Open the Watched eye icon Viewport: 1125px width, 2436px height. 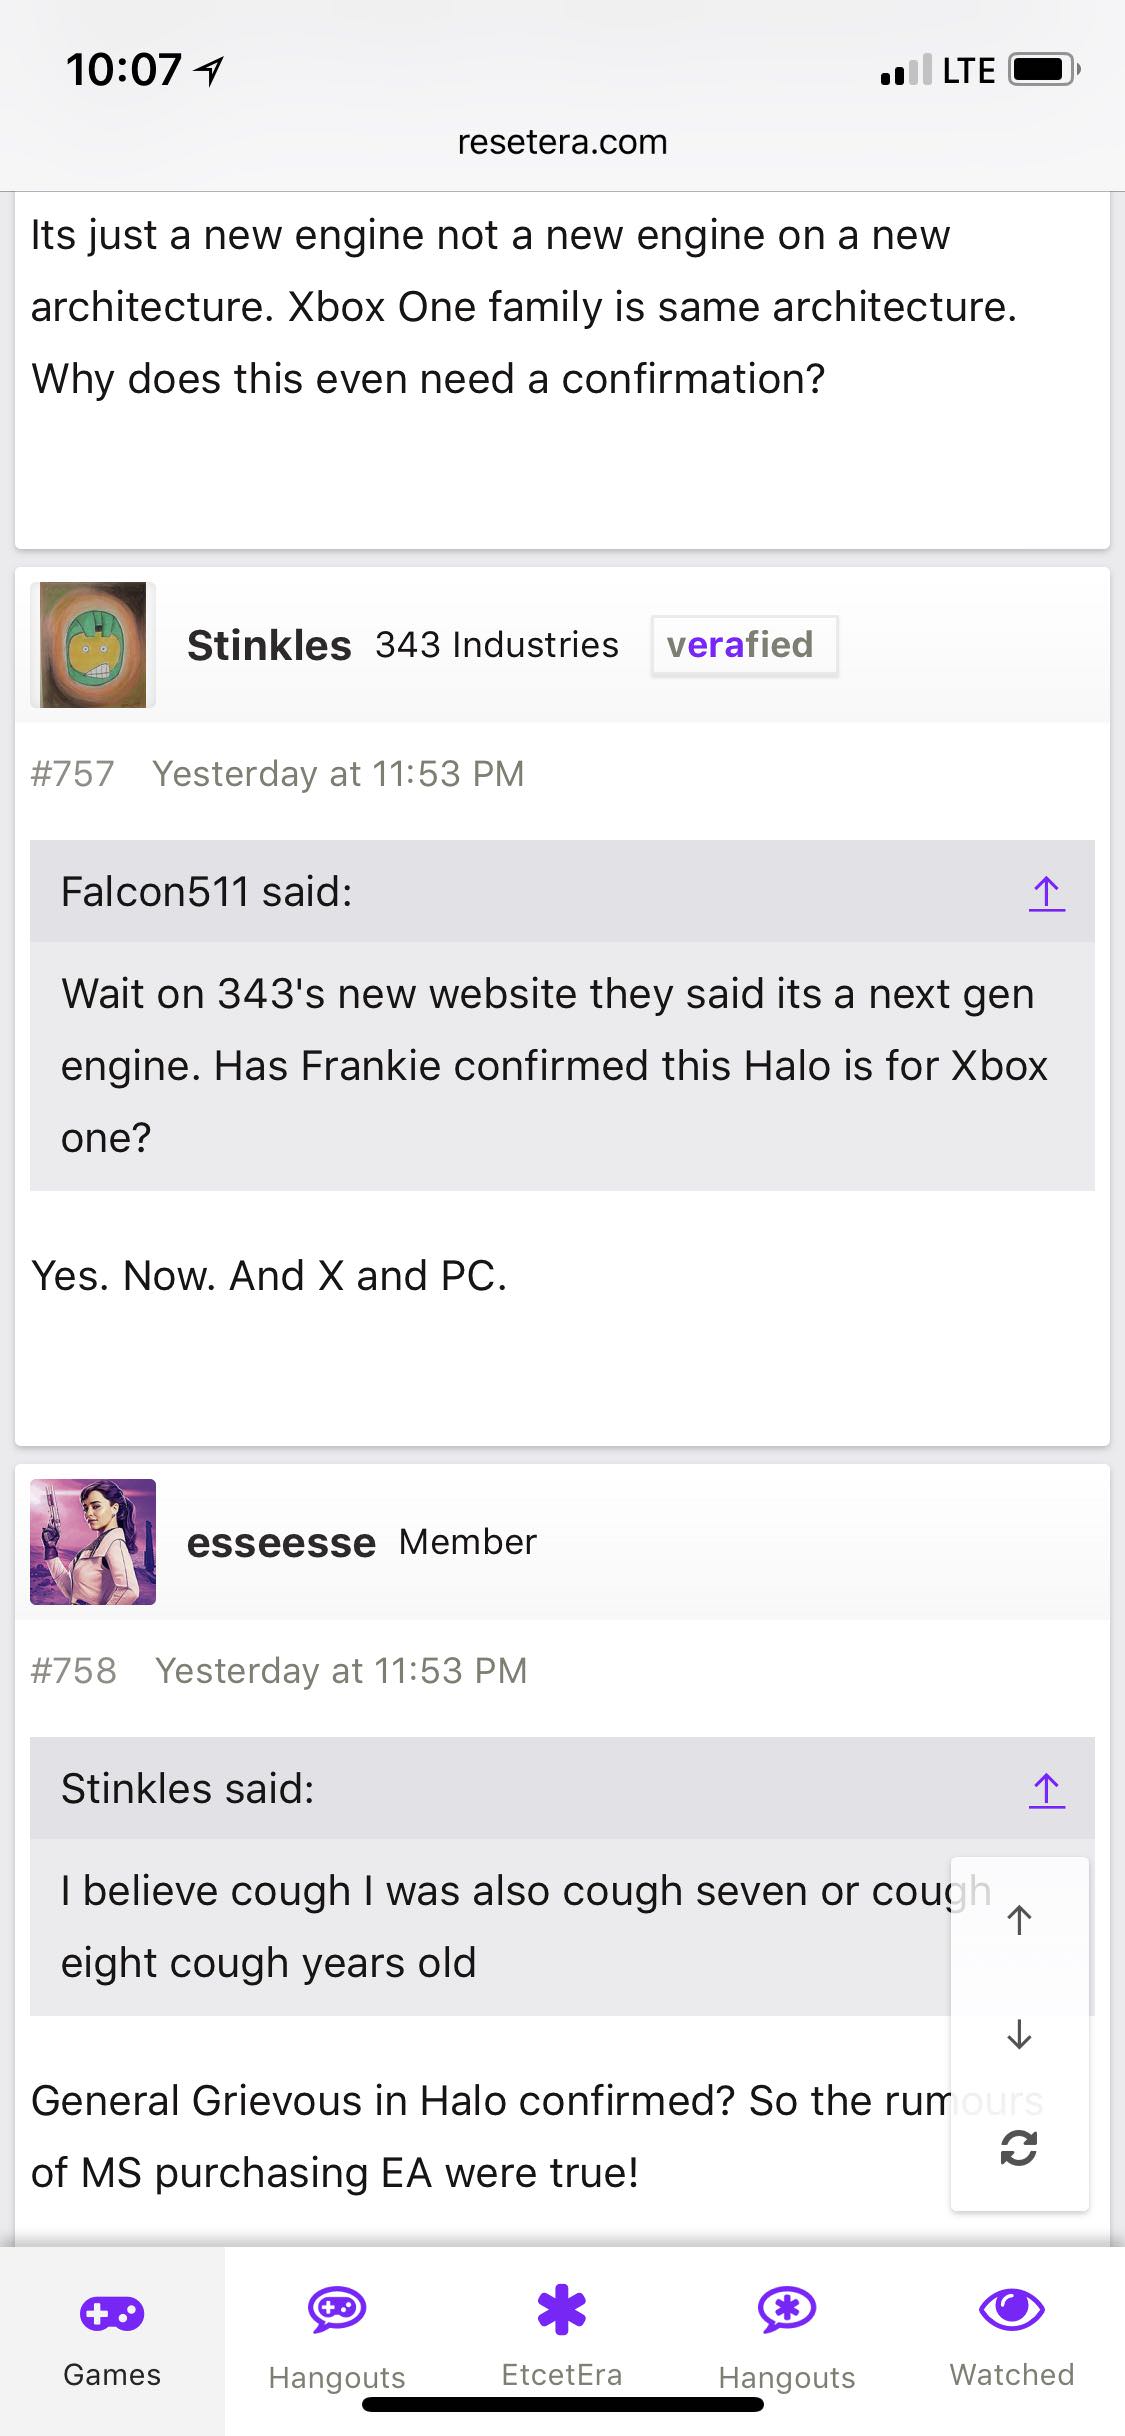click(x=1012, y=2309)
